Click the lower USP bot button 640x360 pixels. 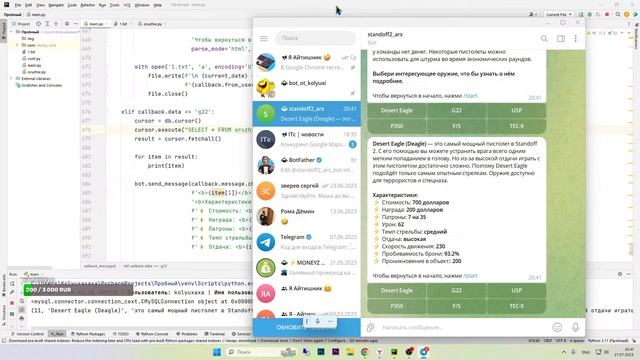pyautogui.click(x=516, y=291)
